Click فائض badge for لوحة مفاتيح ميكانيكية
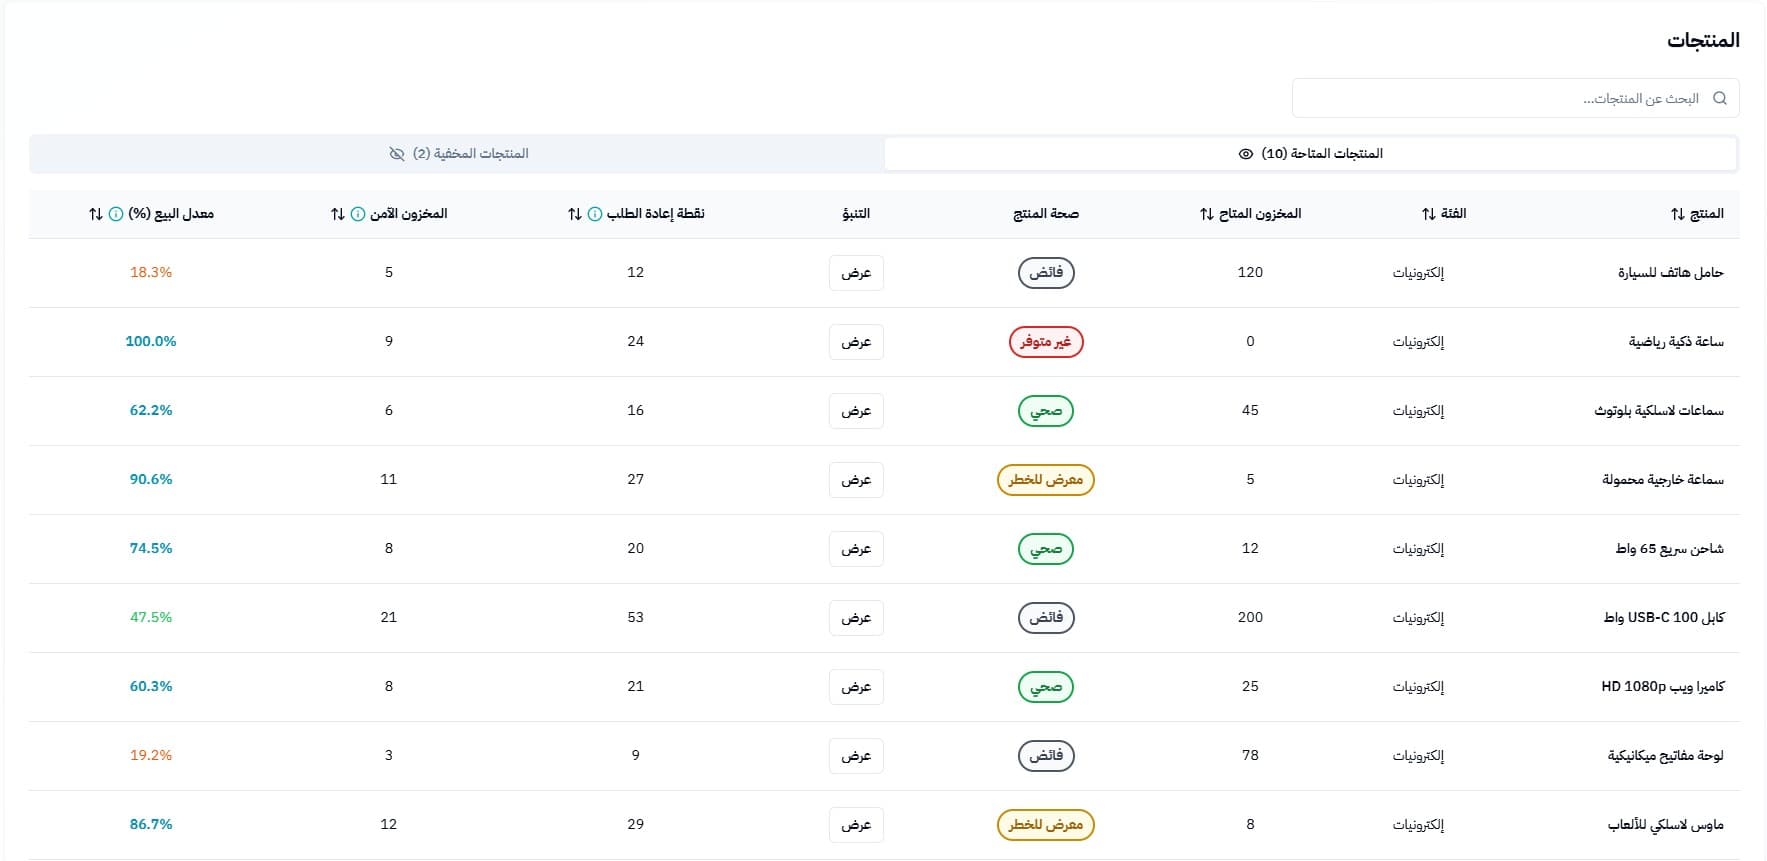This screenshot has height=861, width=1767. [1046, 756]
